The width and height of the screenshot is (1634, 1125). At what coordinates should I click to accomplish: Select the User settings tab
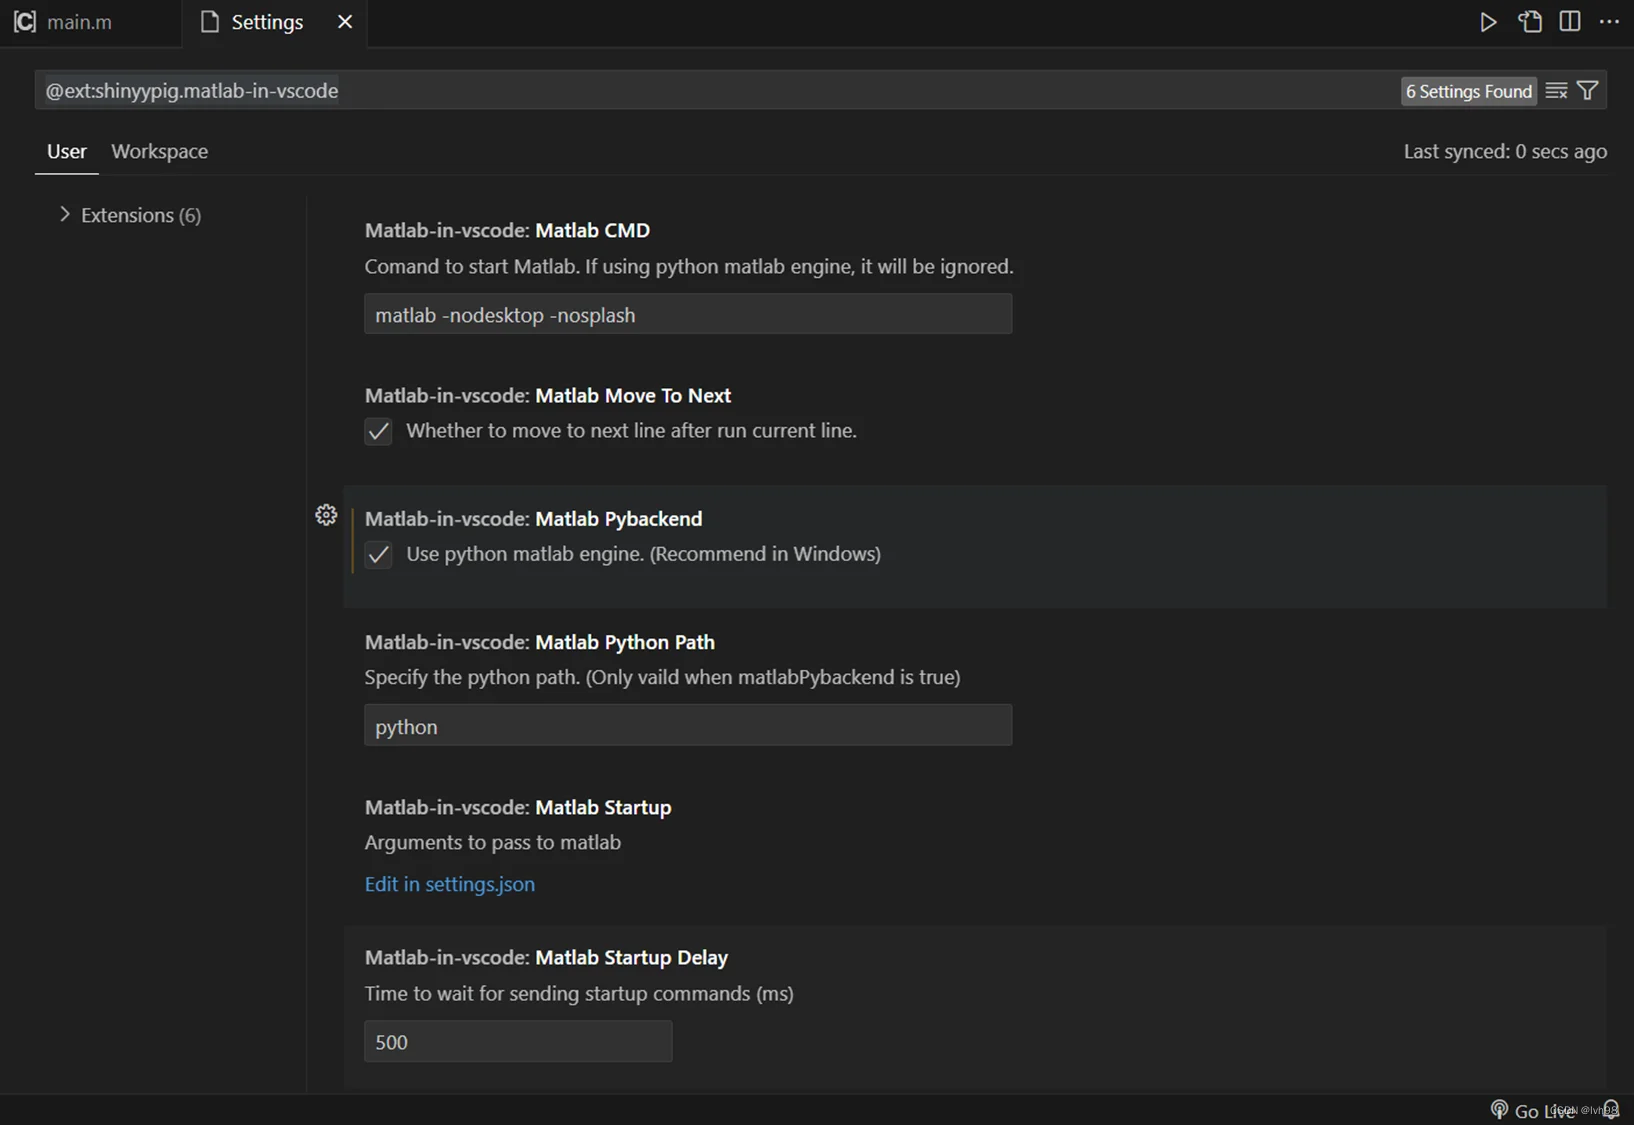(x=67, y=151)
